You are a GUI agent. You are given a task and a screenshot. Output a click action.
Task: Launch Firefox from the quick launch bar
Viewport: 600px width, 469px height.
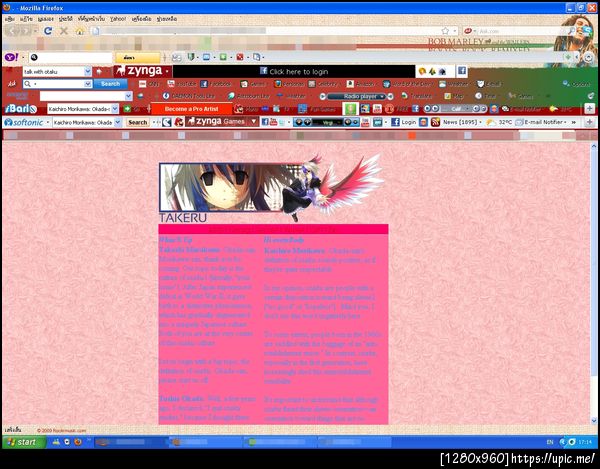(x=78, y=442)
